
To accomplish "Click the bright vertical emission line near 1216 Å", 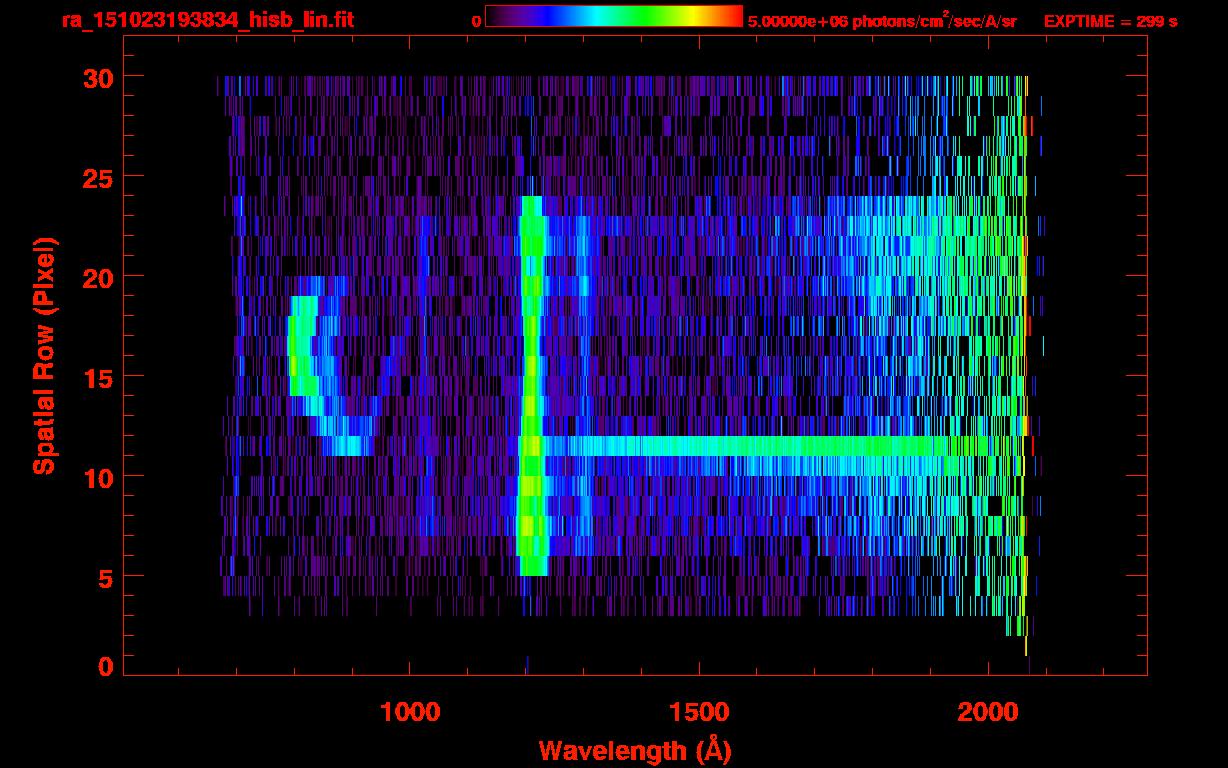I will point(532,385).
